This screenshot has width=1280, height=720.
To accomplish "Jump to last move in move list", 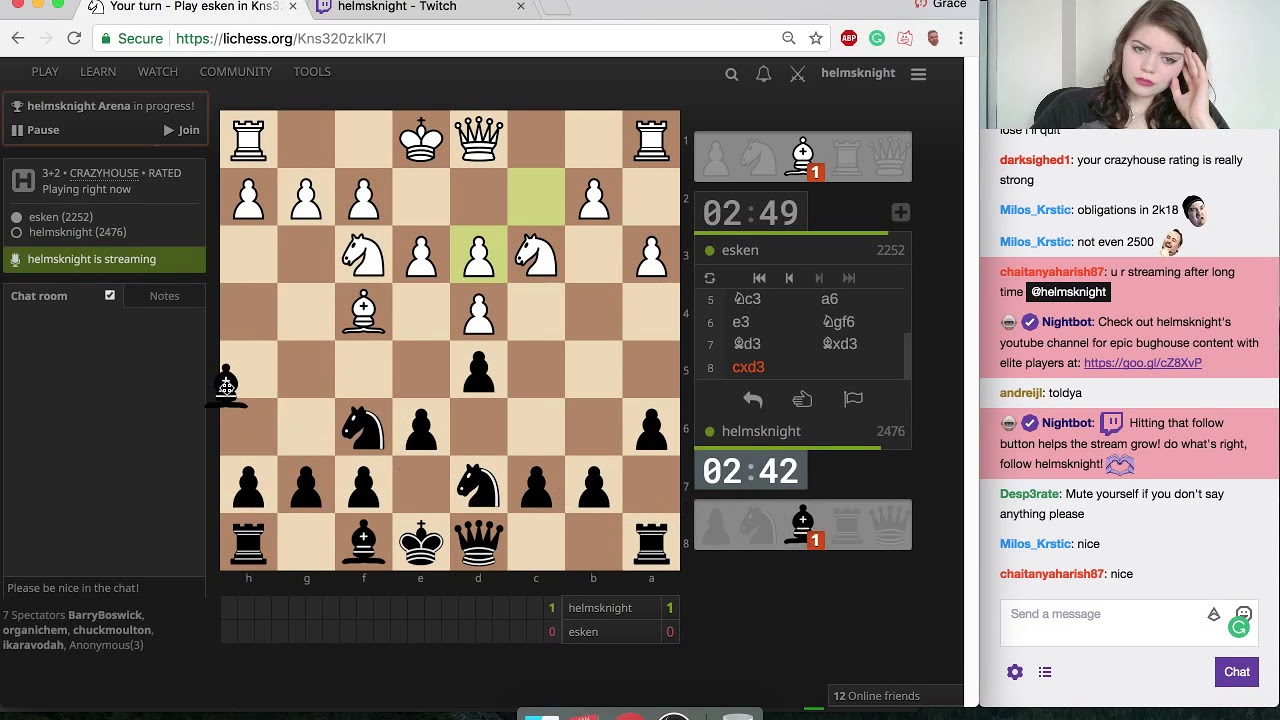I will [x=849, y=278].
